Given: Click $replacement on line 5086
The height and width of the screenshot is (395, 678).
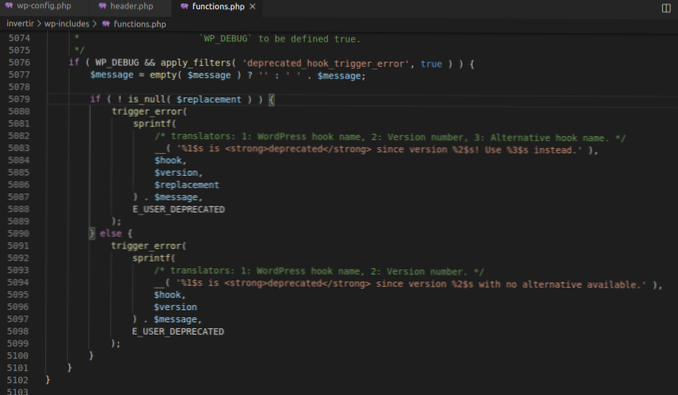Looking at the screenshot, I should (187, 185).
